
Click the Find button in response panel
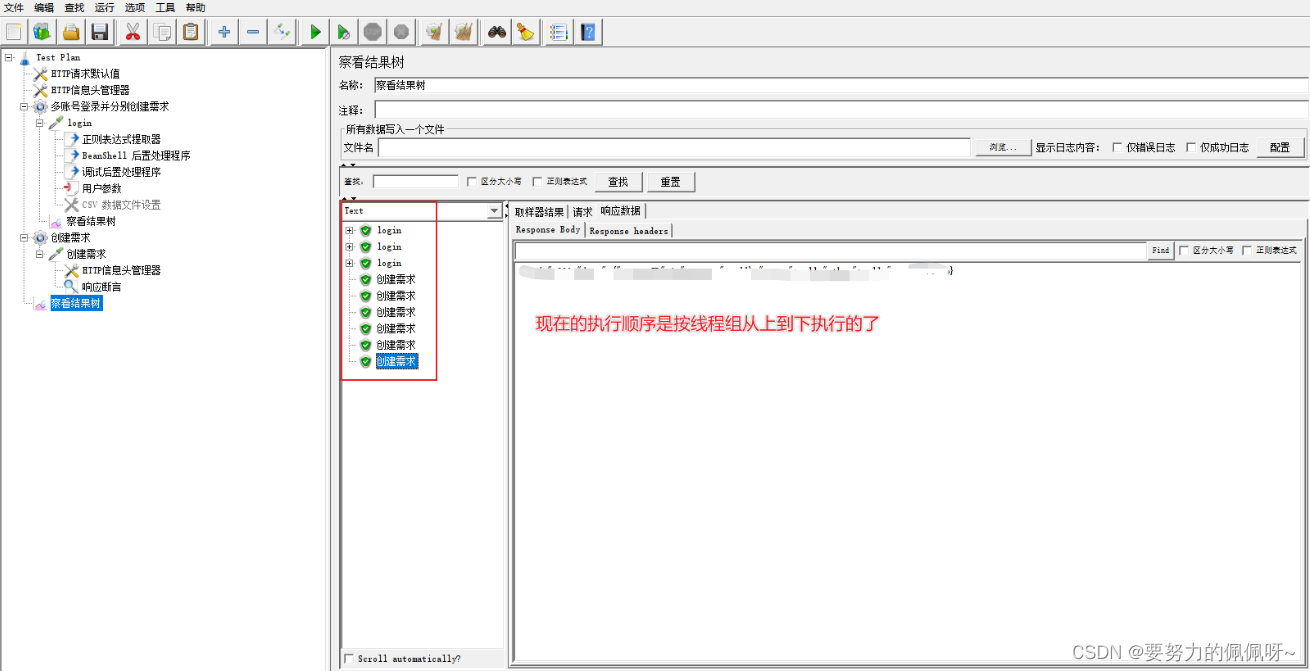1161,250
